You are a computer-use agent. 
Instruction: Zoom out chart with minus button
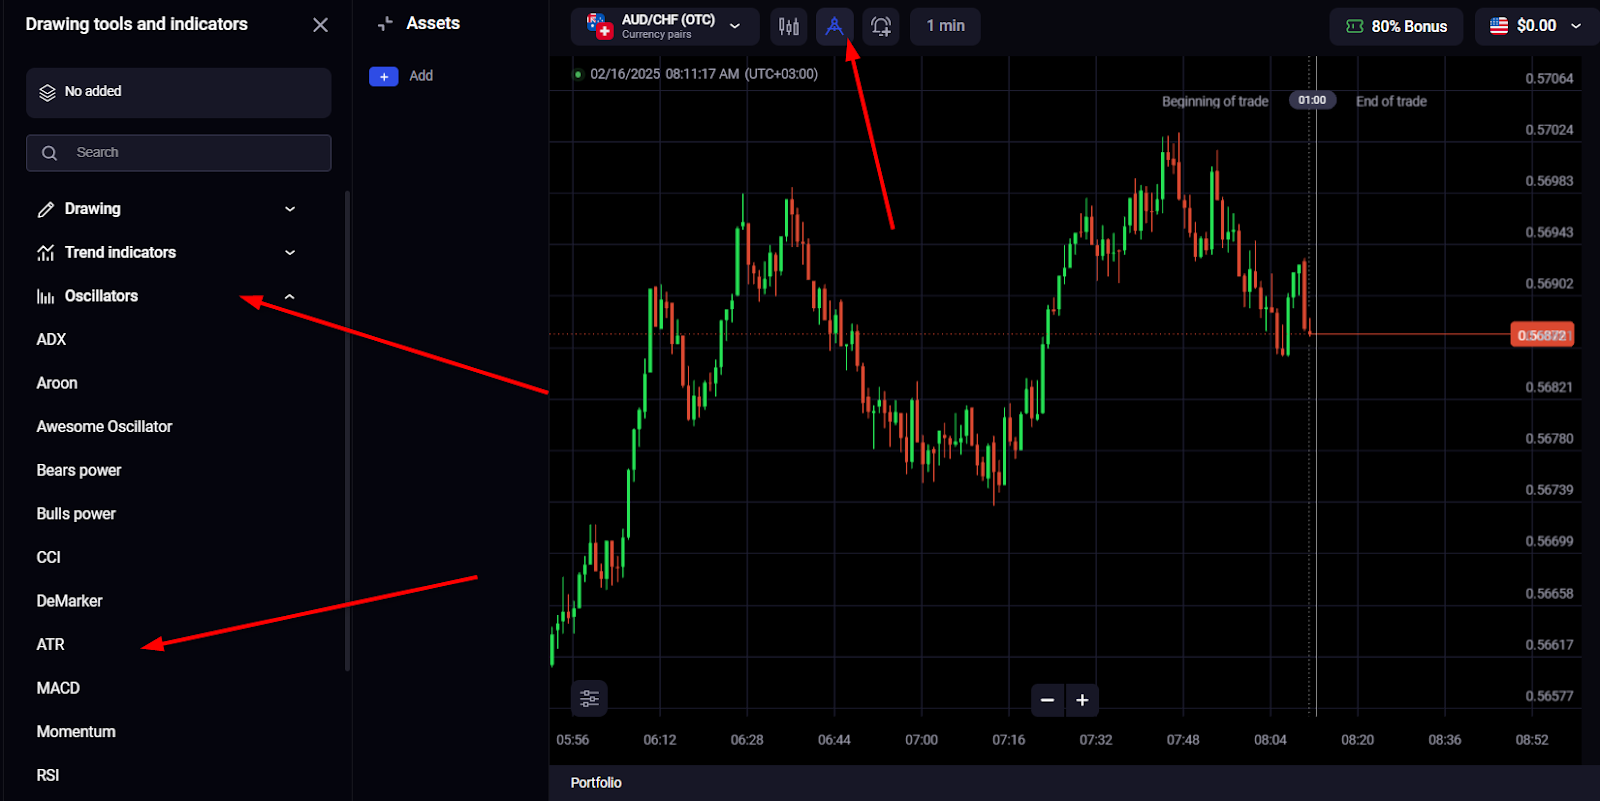click(1047, 700)
